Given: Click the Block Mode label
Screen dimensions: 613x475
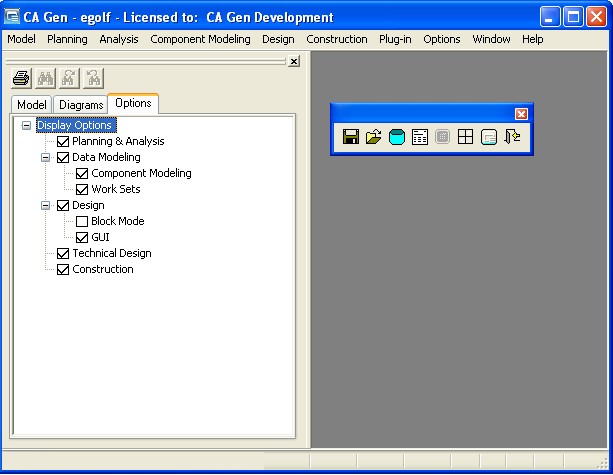Looking at the screenshot, I should click(x=118, y=221).
